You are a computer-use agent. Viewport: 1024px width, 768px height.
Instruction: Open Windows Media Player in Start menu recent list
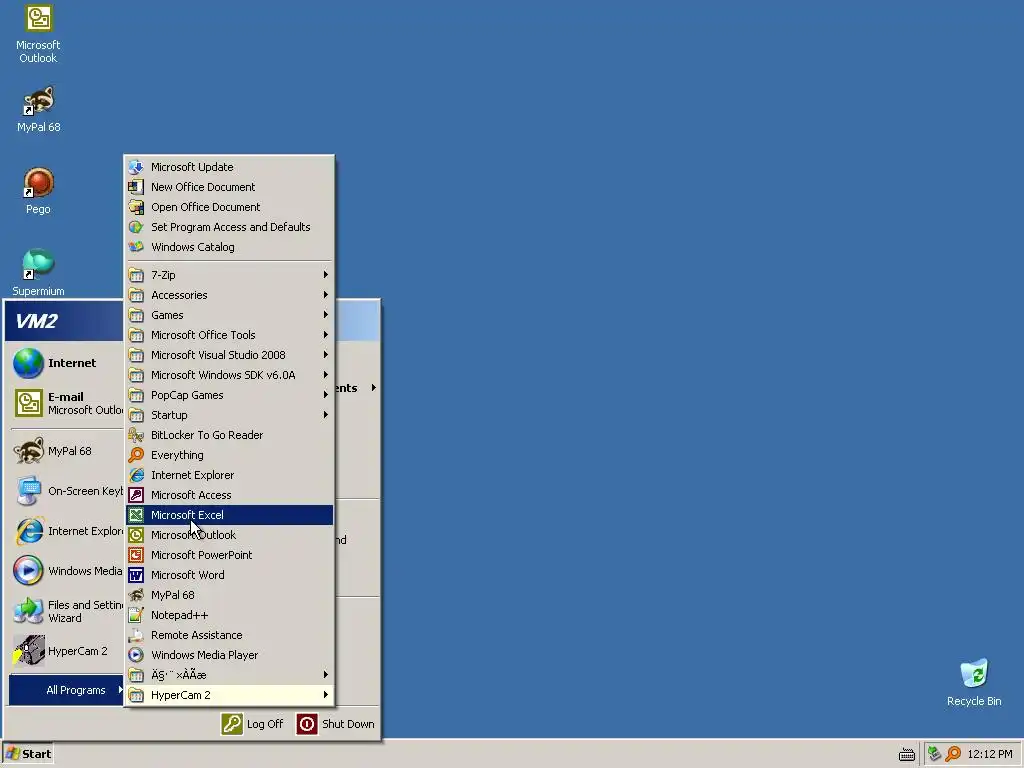[x=66, y=571]
